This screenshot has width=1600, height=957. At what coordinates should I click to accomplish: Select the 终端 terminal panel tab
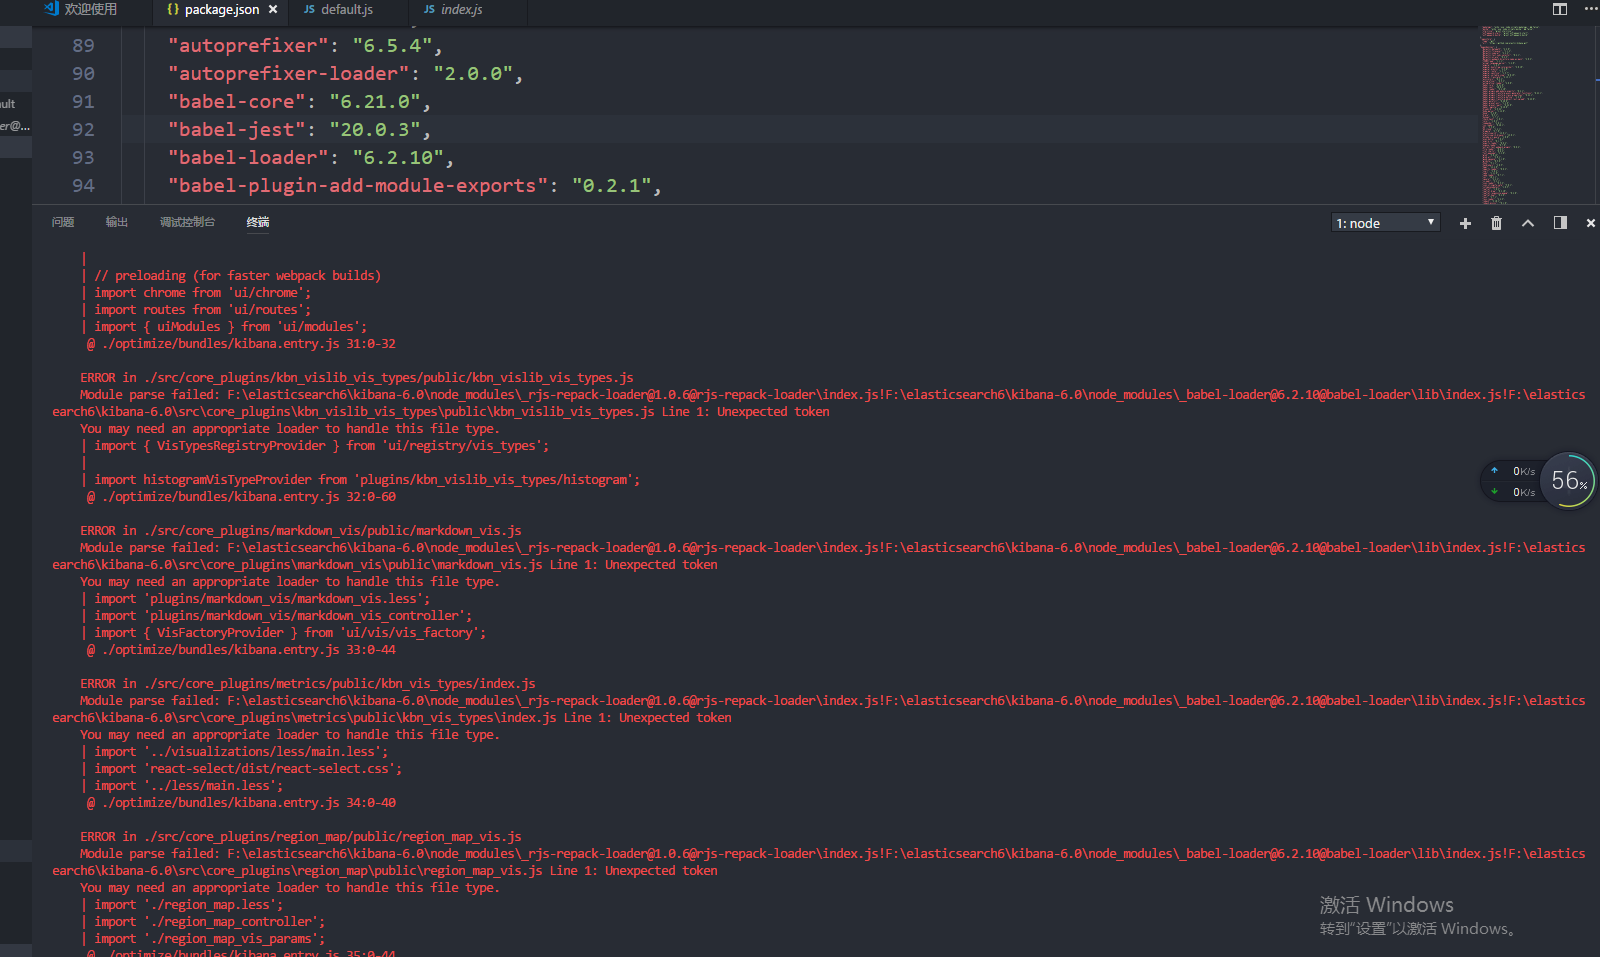coord(258,222)
